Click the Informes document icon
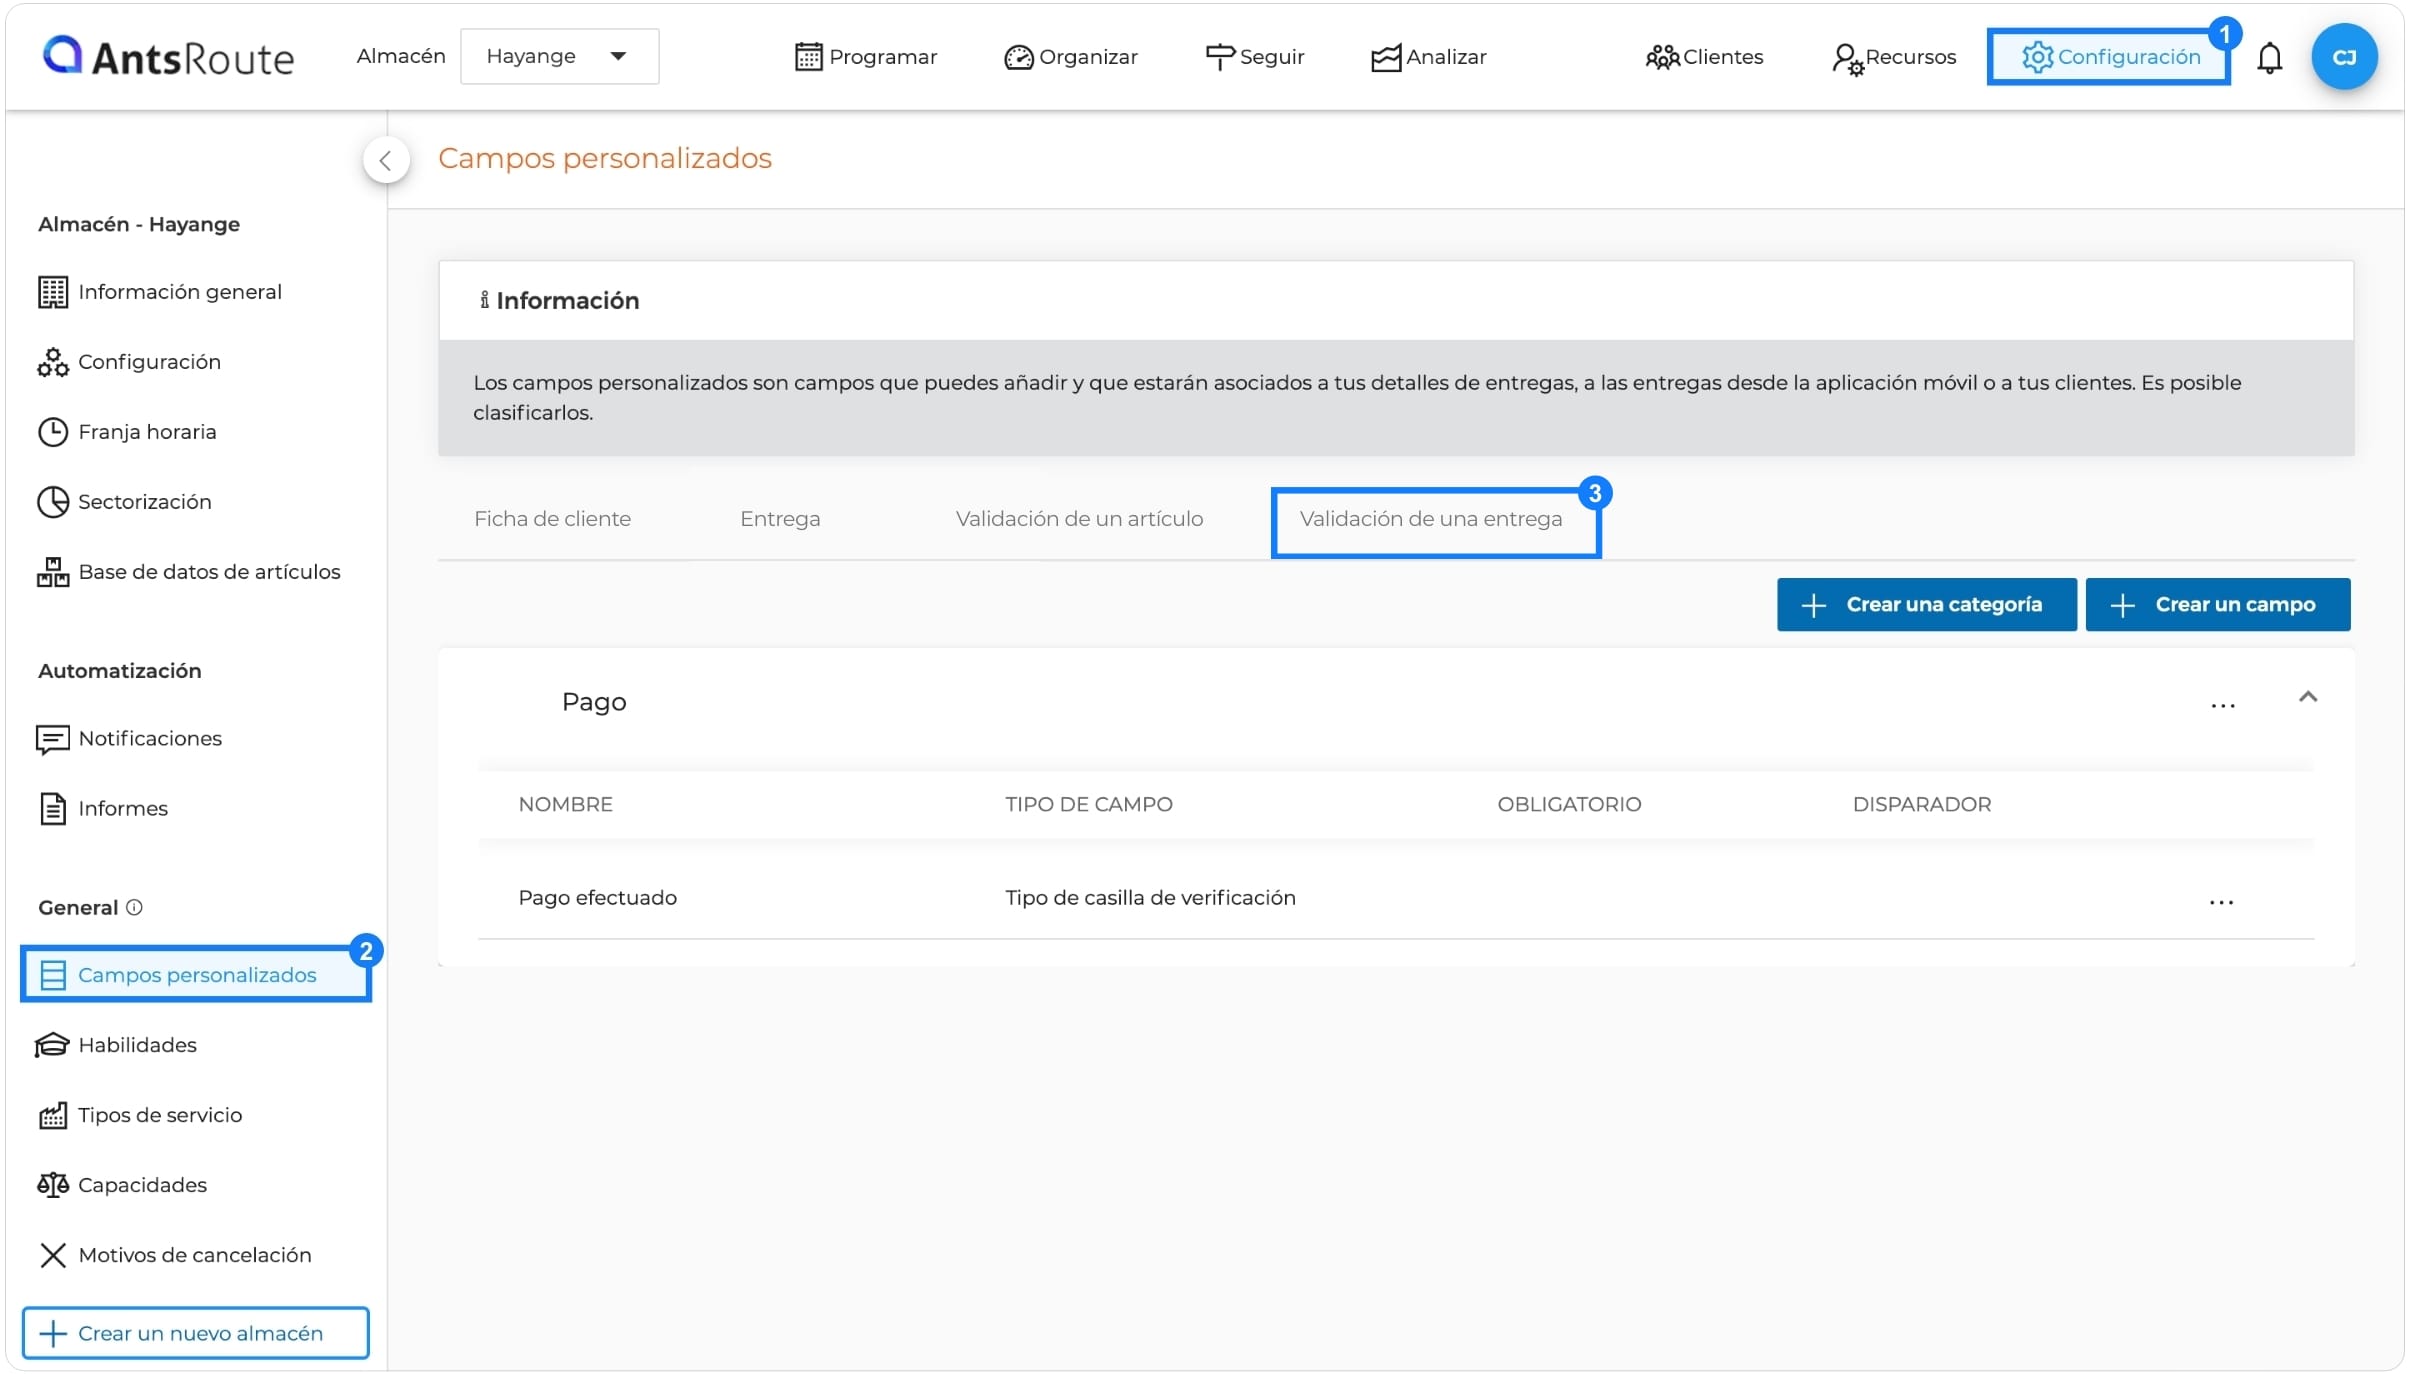The width and height of the screenshot is (2409, 1374). (x=53, y=808)
